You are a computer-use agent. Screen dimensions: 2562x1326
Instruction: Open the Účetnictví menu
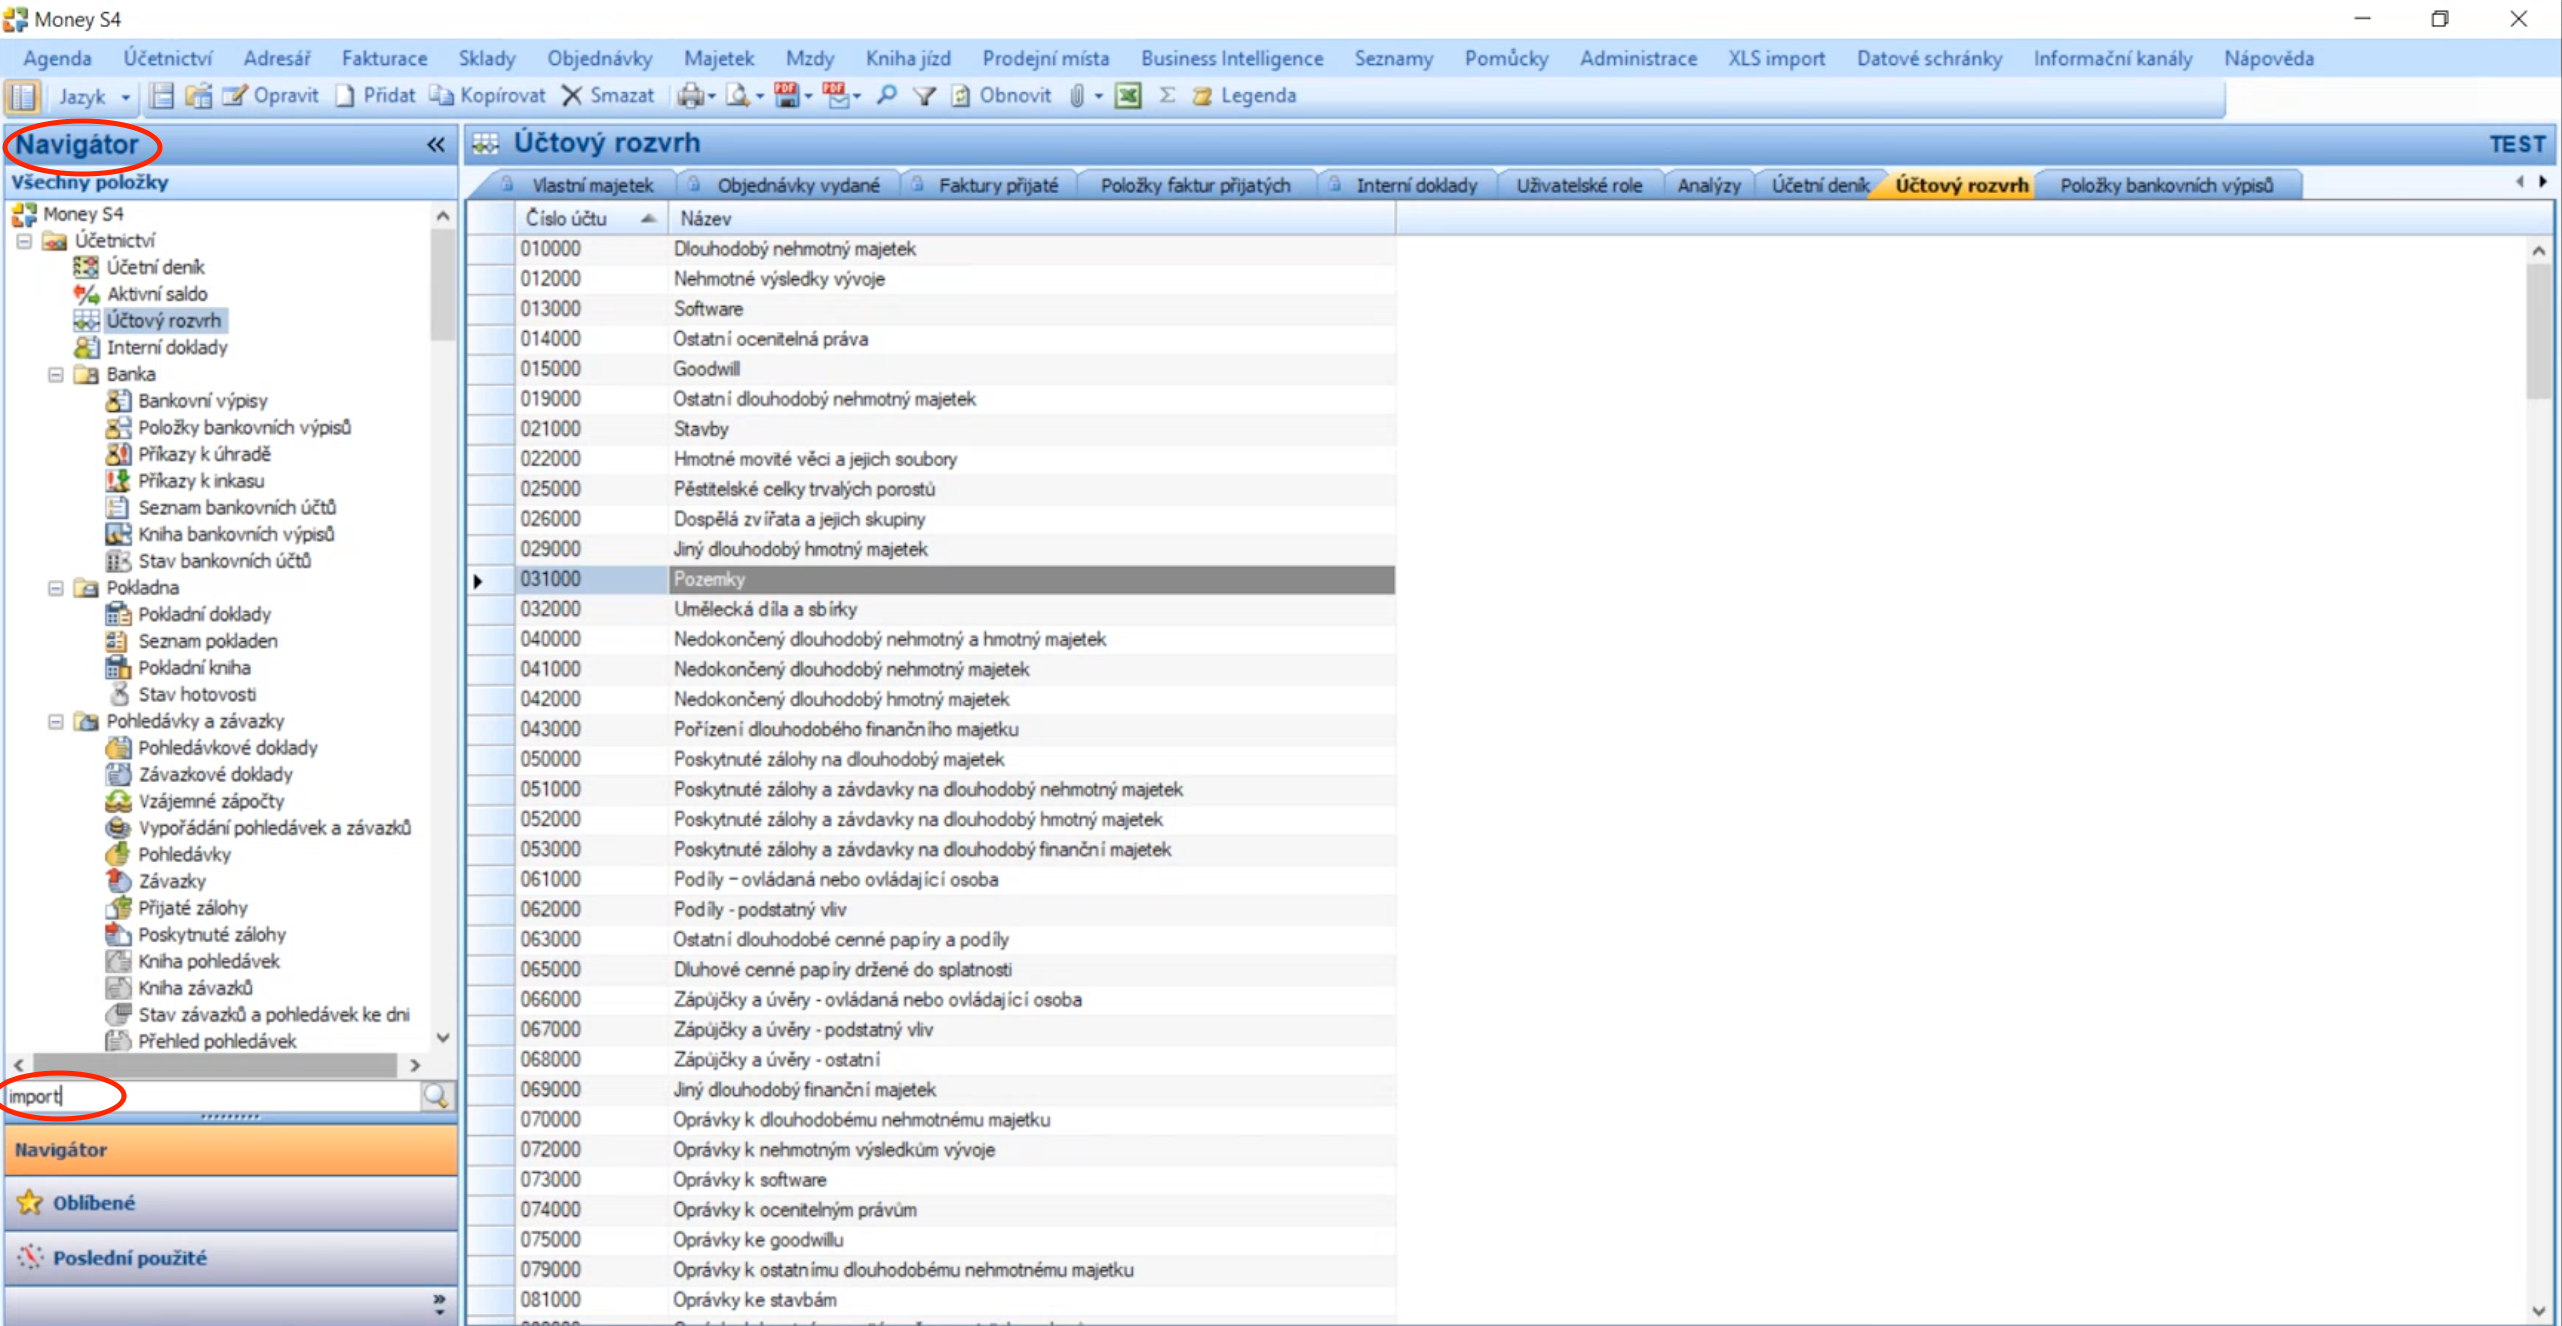(168, 58)
